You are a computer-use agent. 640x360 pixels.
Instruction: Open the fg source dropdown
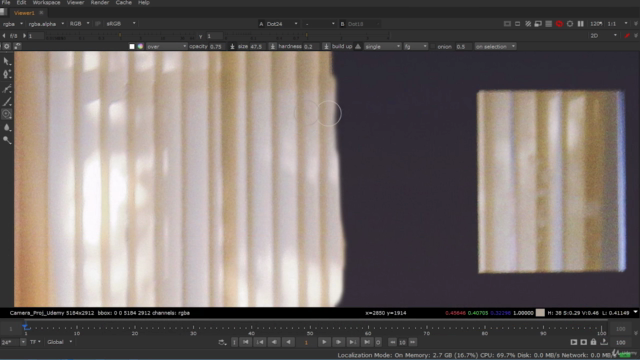click(416, 47)
